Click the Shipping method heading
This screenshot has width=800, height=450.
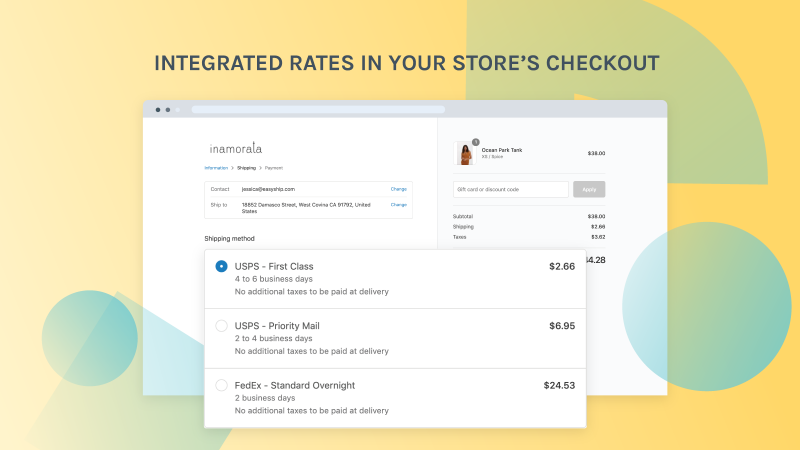pos(229,238)
